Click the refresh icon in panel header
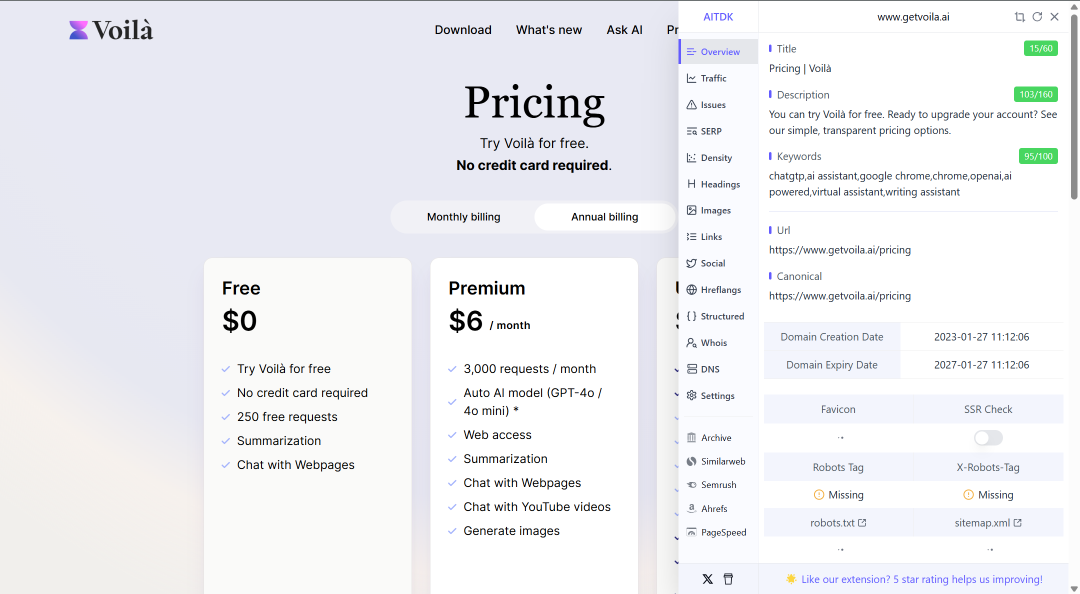 tap(1037, 17)
